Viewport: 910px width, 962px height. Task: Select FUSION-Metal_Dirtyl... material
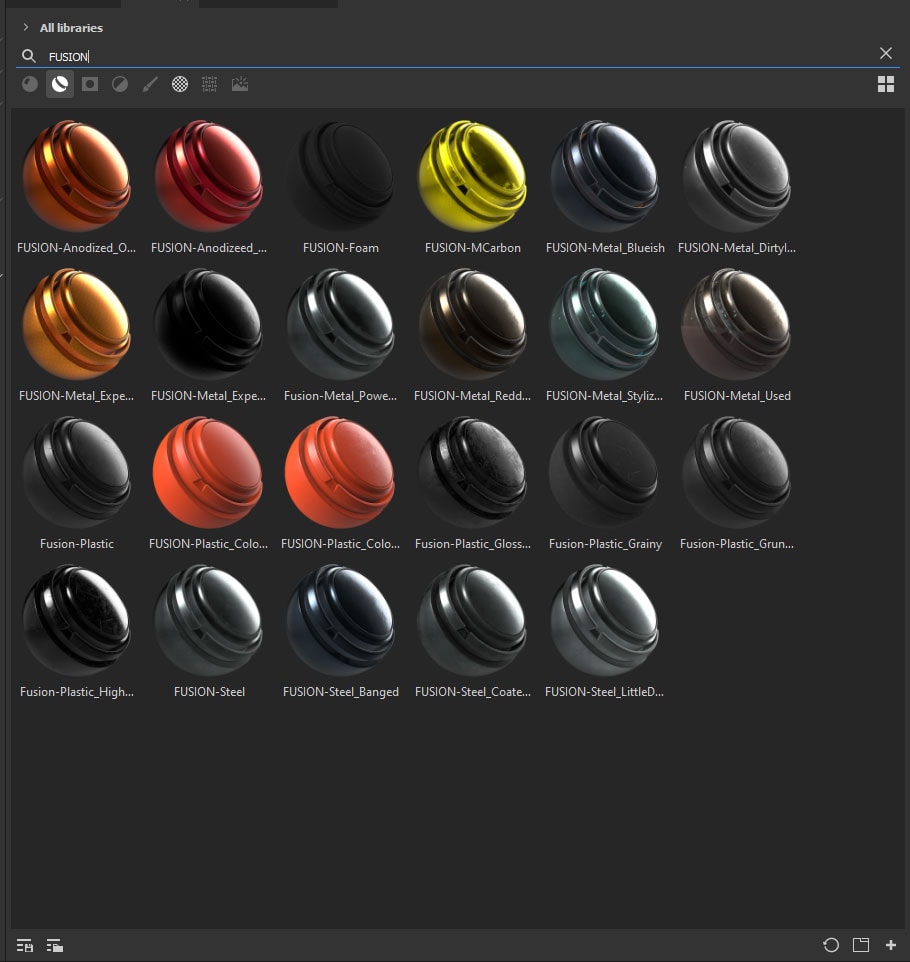[x=737, y=187]
